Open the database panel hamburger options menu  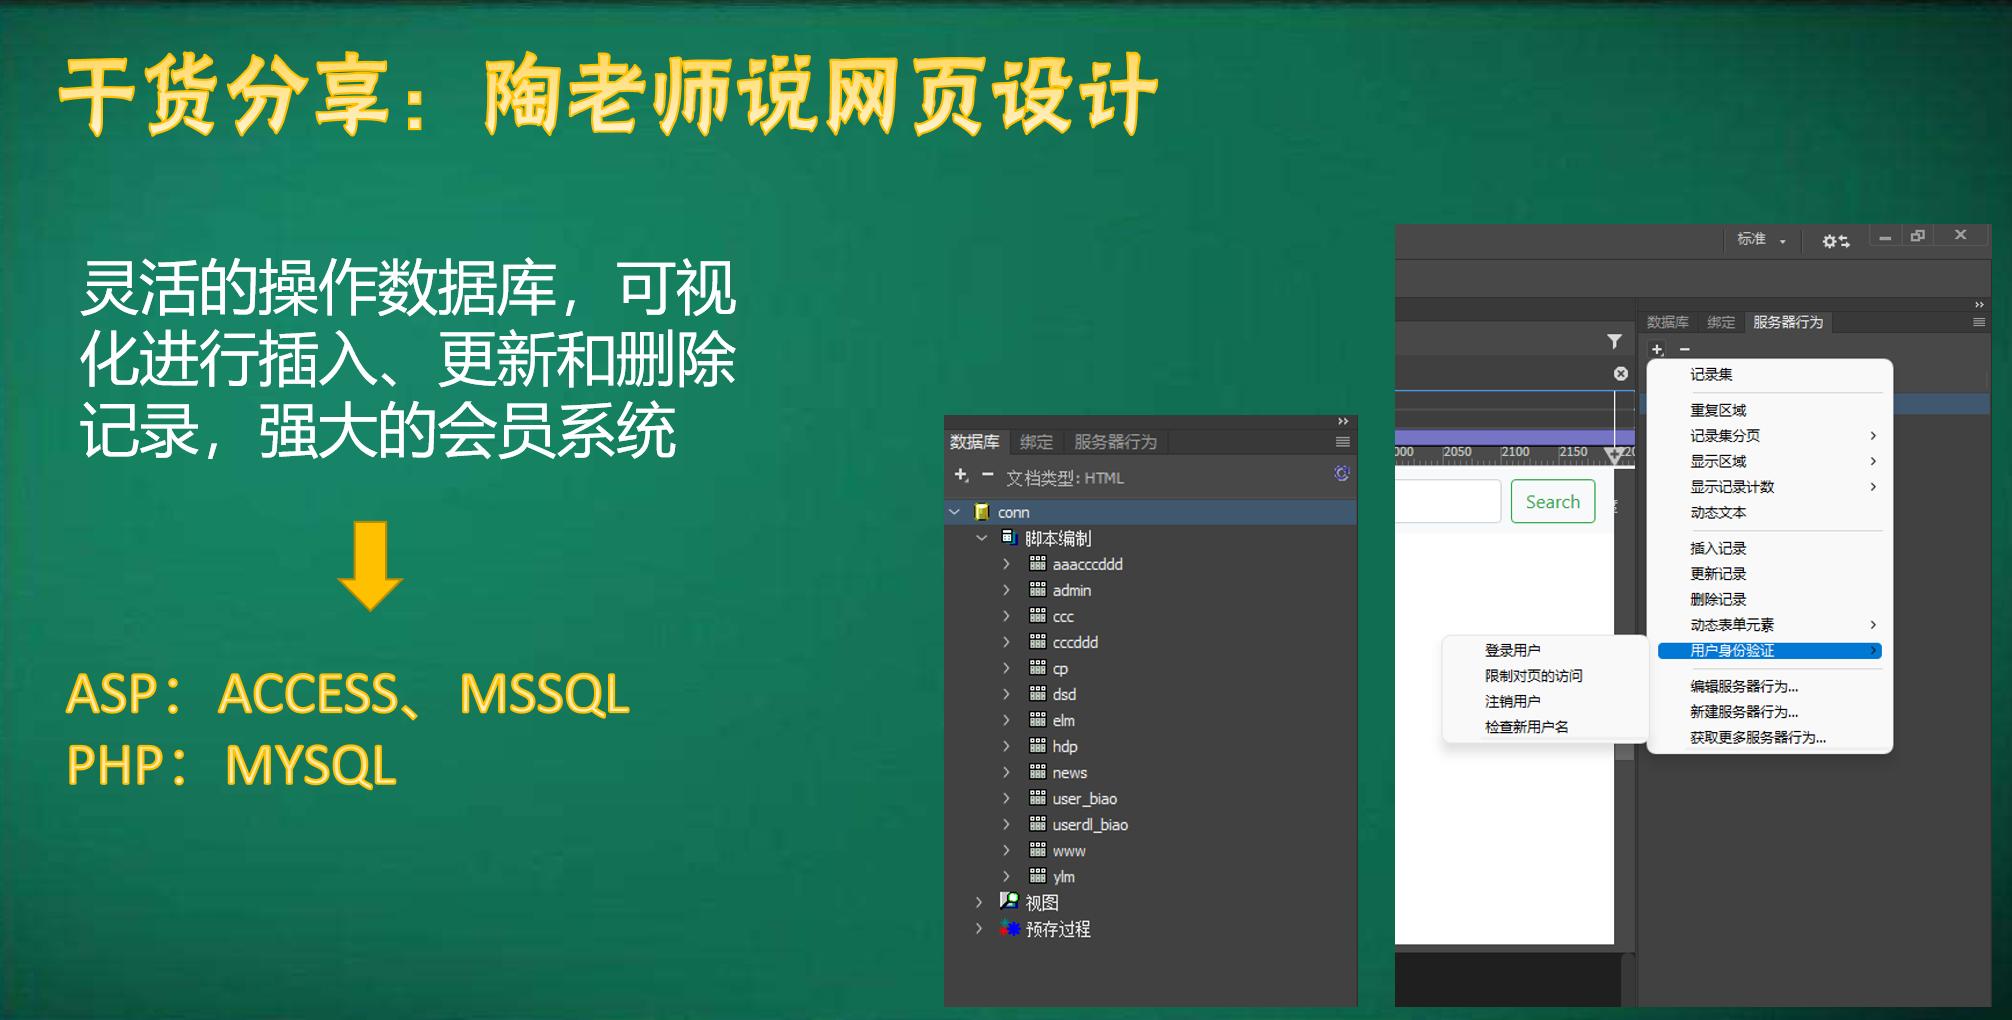coord(1342,442)
